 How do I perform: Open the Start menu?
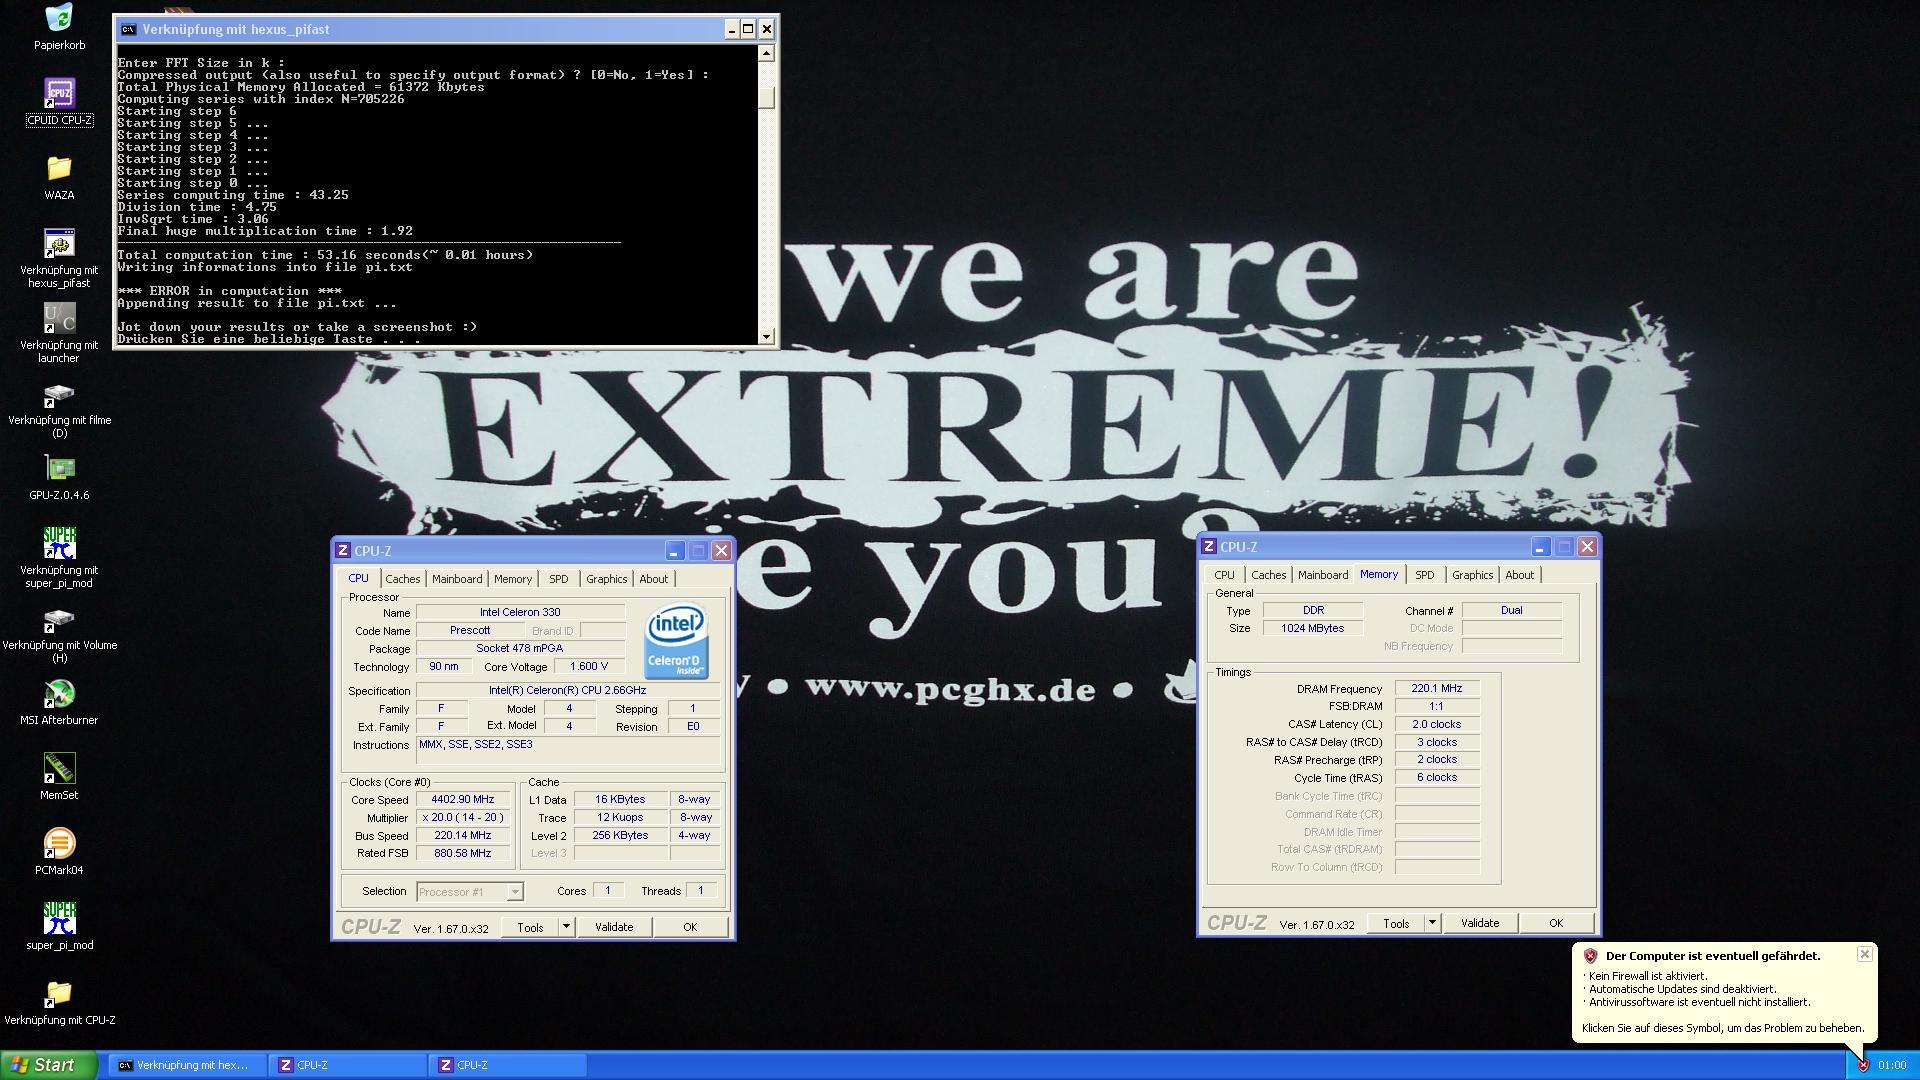[49, 1065]
